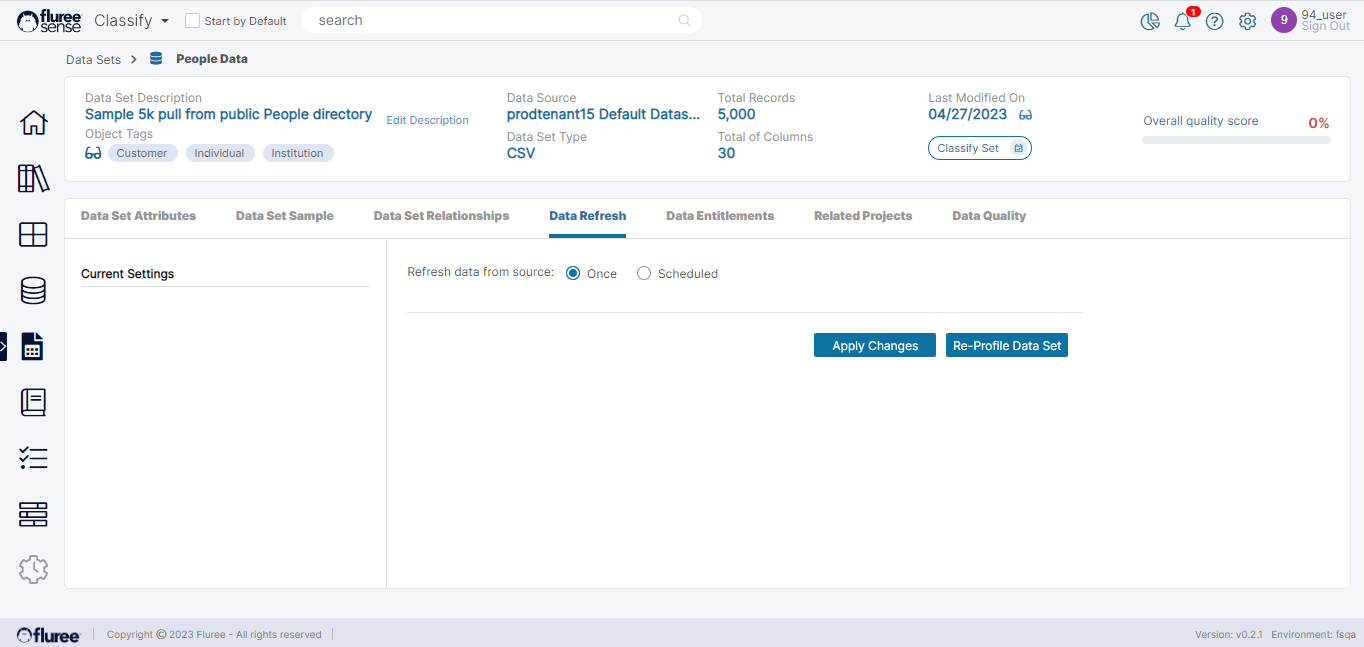
Task: Open the Home icon in sidebar
Action: tap(33, 123)
